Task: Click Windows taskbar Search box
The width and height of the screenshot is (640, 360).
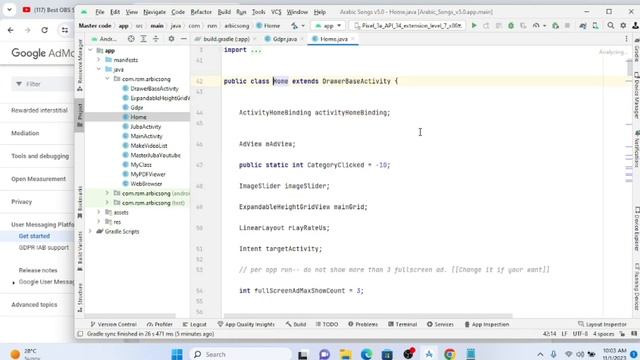Action: (241, 354)
